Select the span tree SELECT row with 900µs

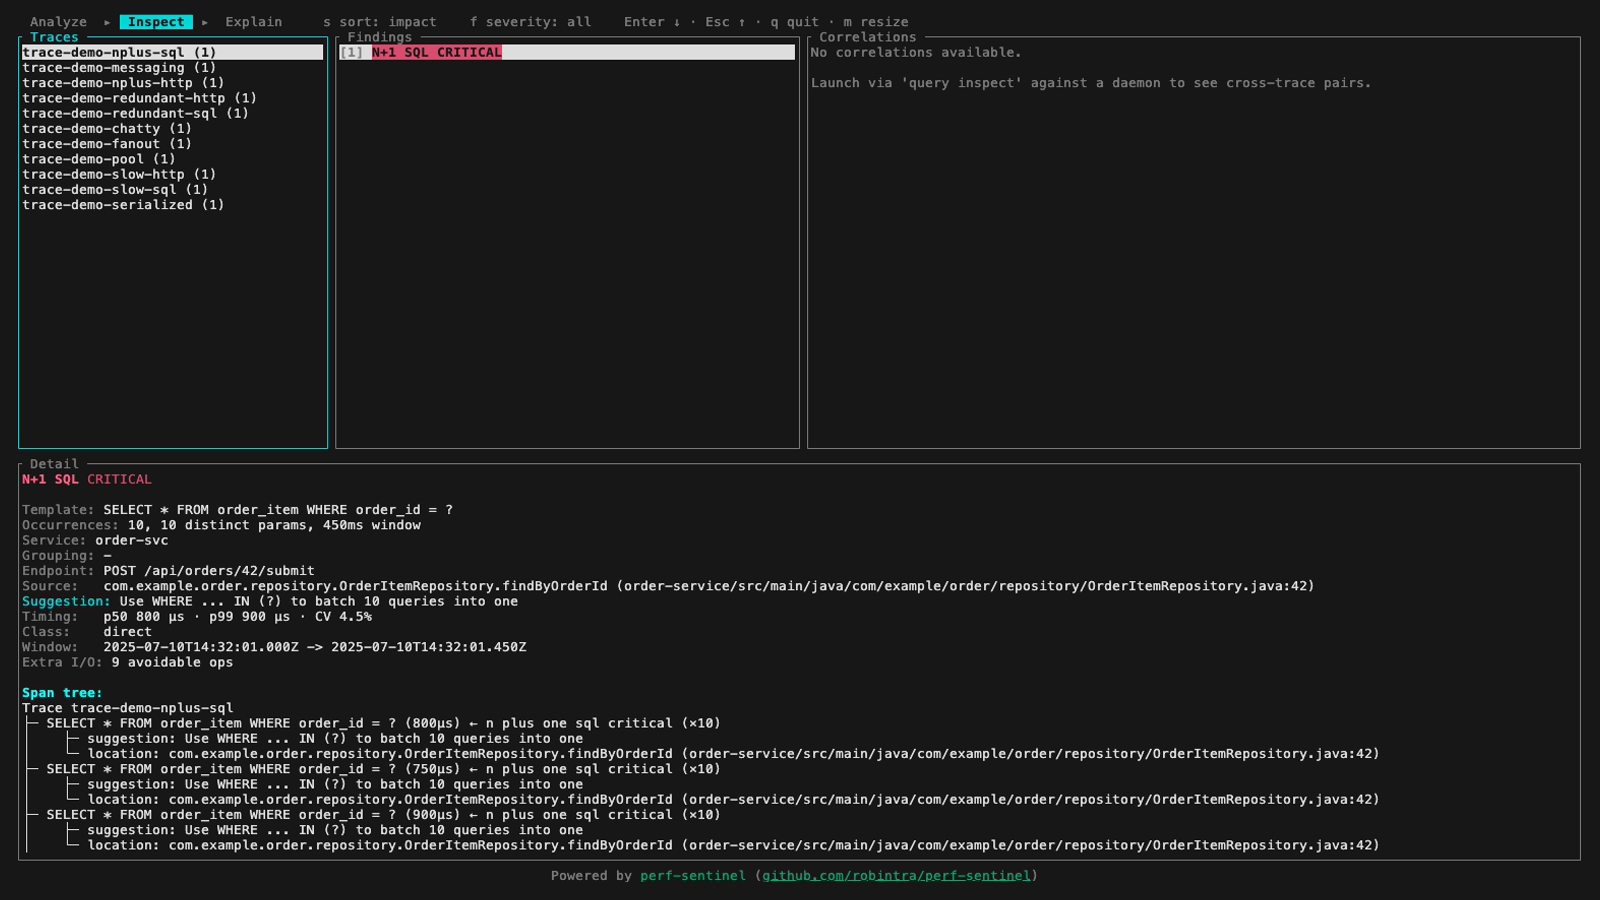click(383, 815)
